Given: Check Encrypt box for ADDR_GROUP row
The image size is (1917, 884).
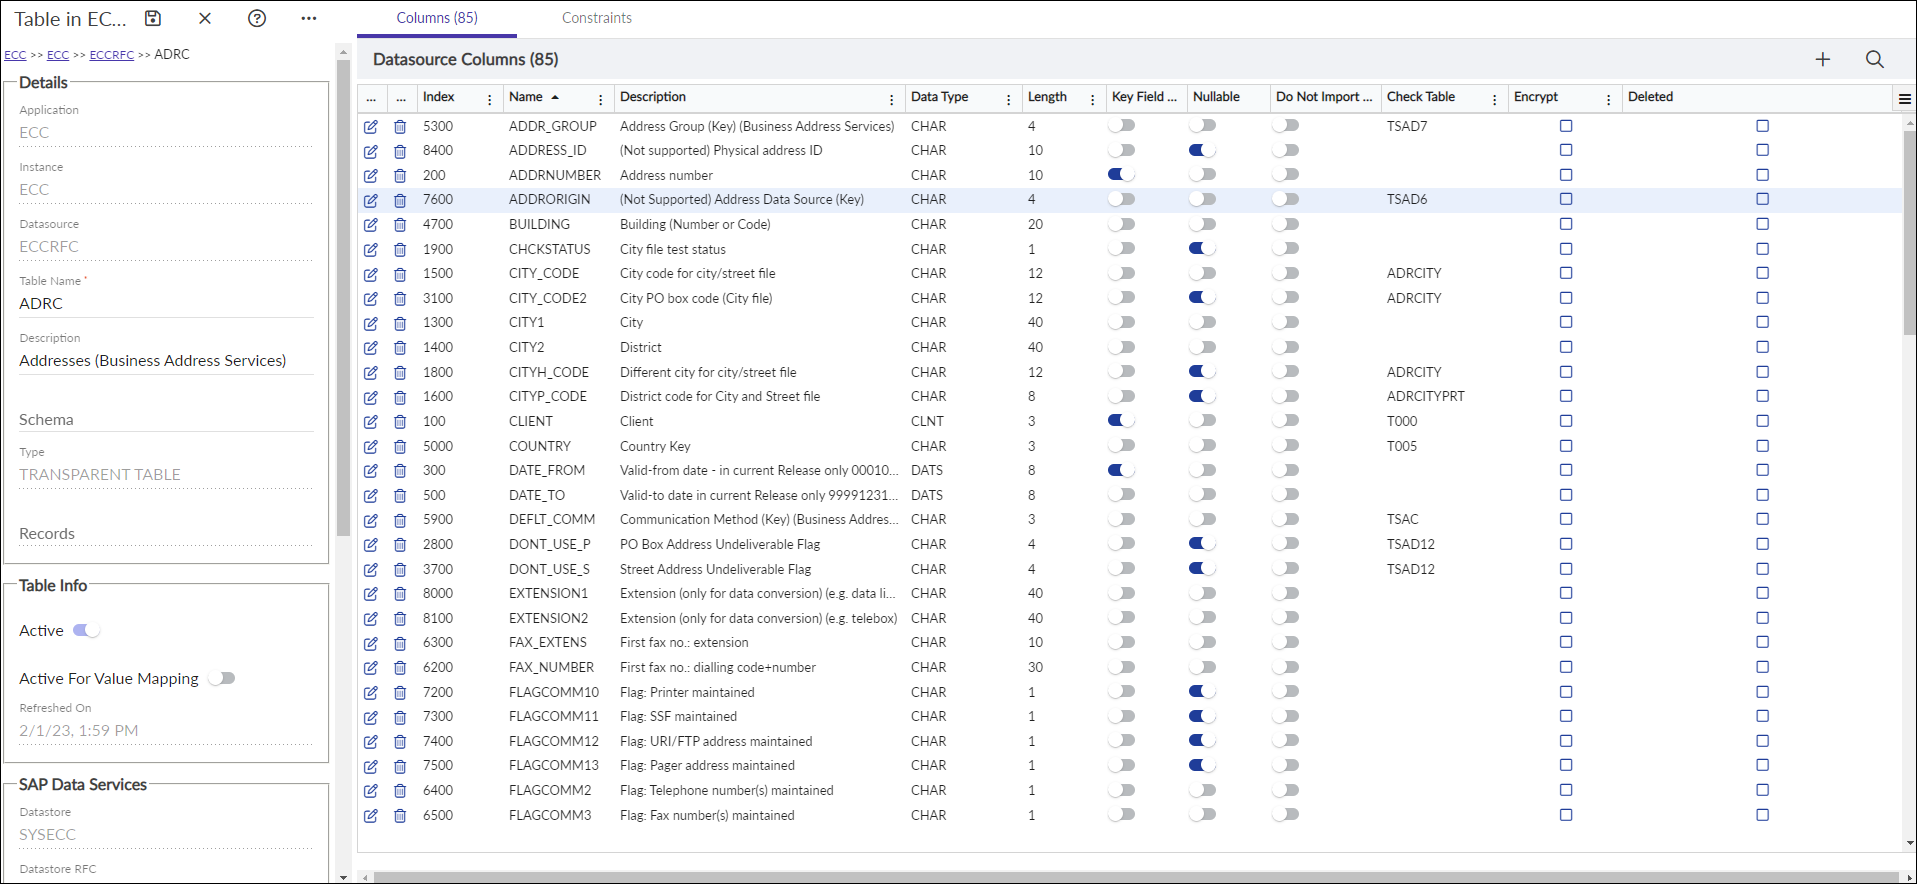Looking at the screenshot, I should pos(1566,126).
